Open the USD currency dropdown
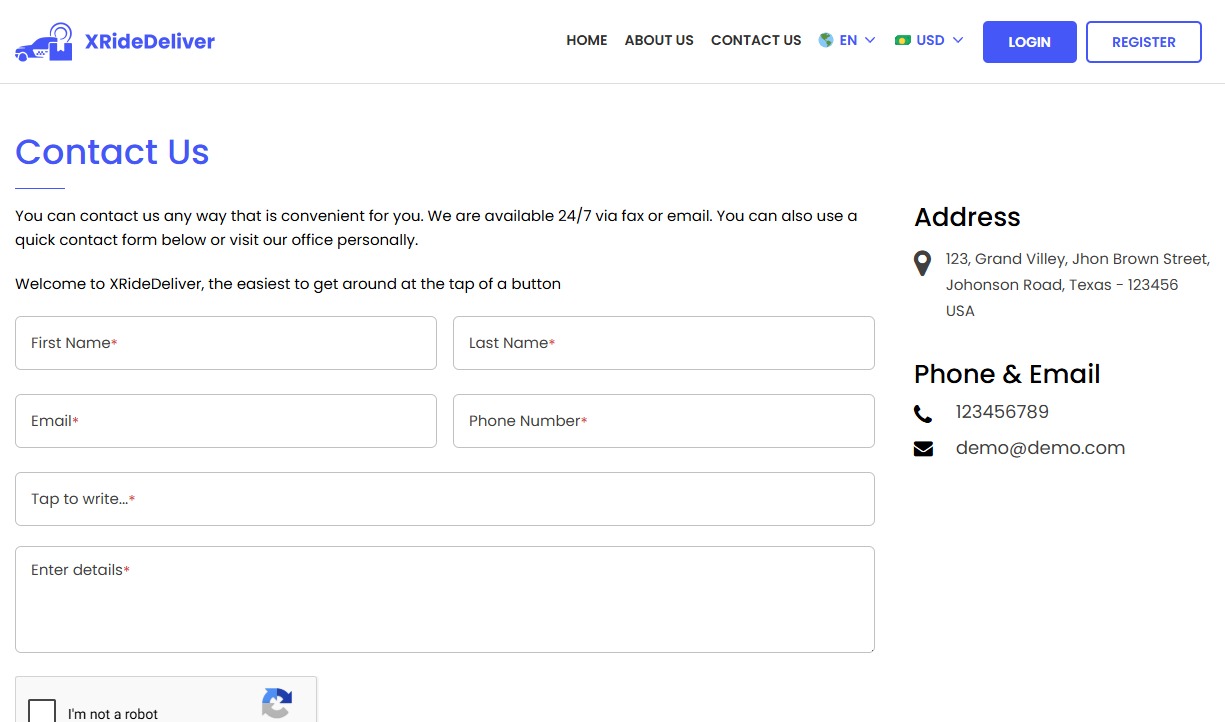The height and width of the screenshot is (722, 1225). (930, 40)
